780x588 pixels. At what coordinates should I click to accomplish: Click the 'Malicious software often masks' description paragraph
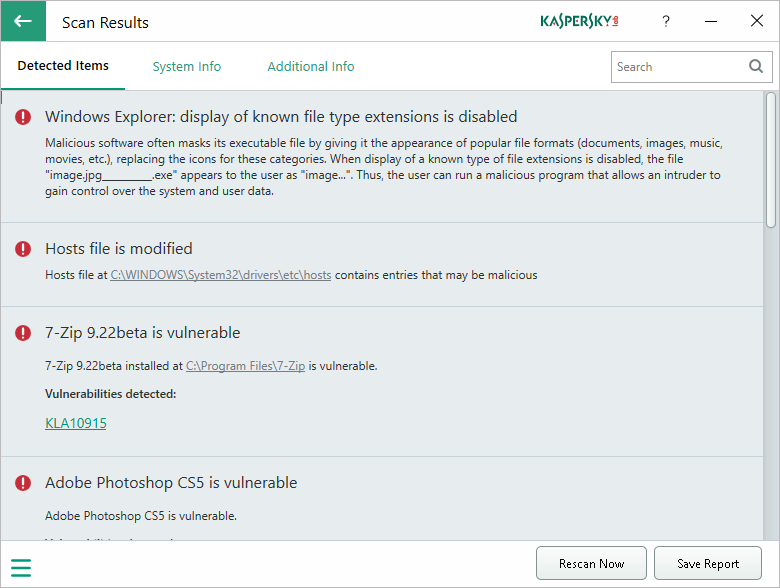click(x=384, y=167)
